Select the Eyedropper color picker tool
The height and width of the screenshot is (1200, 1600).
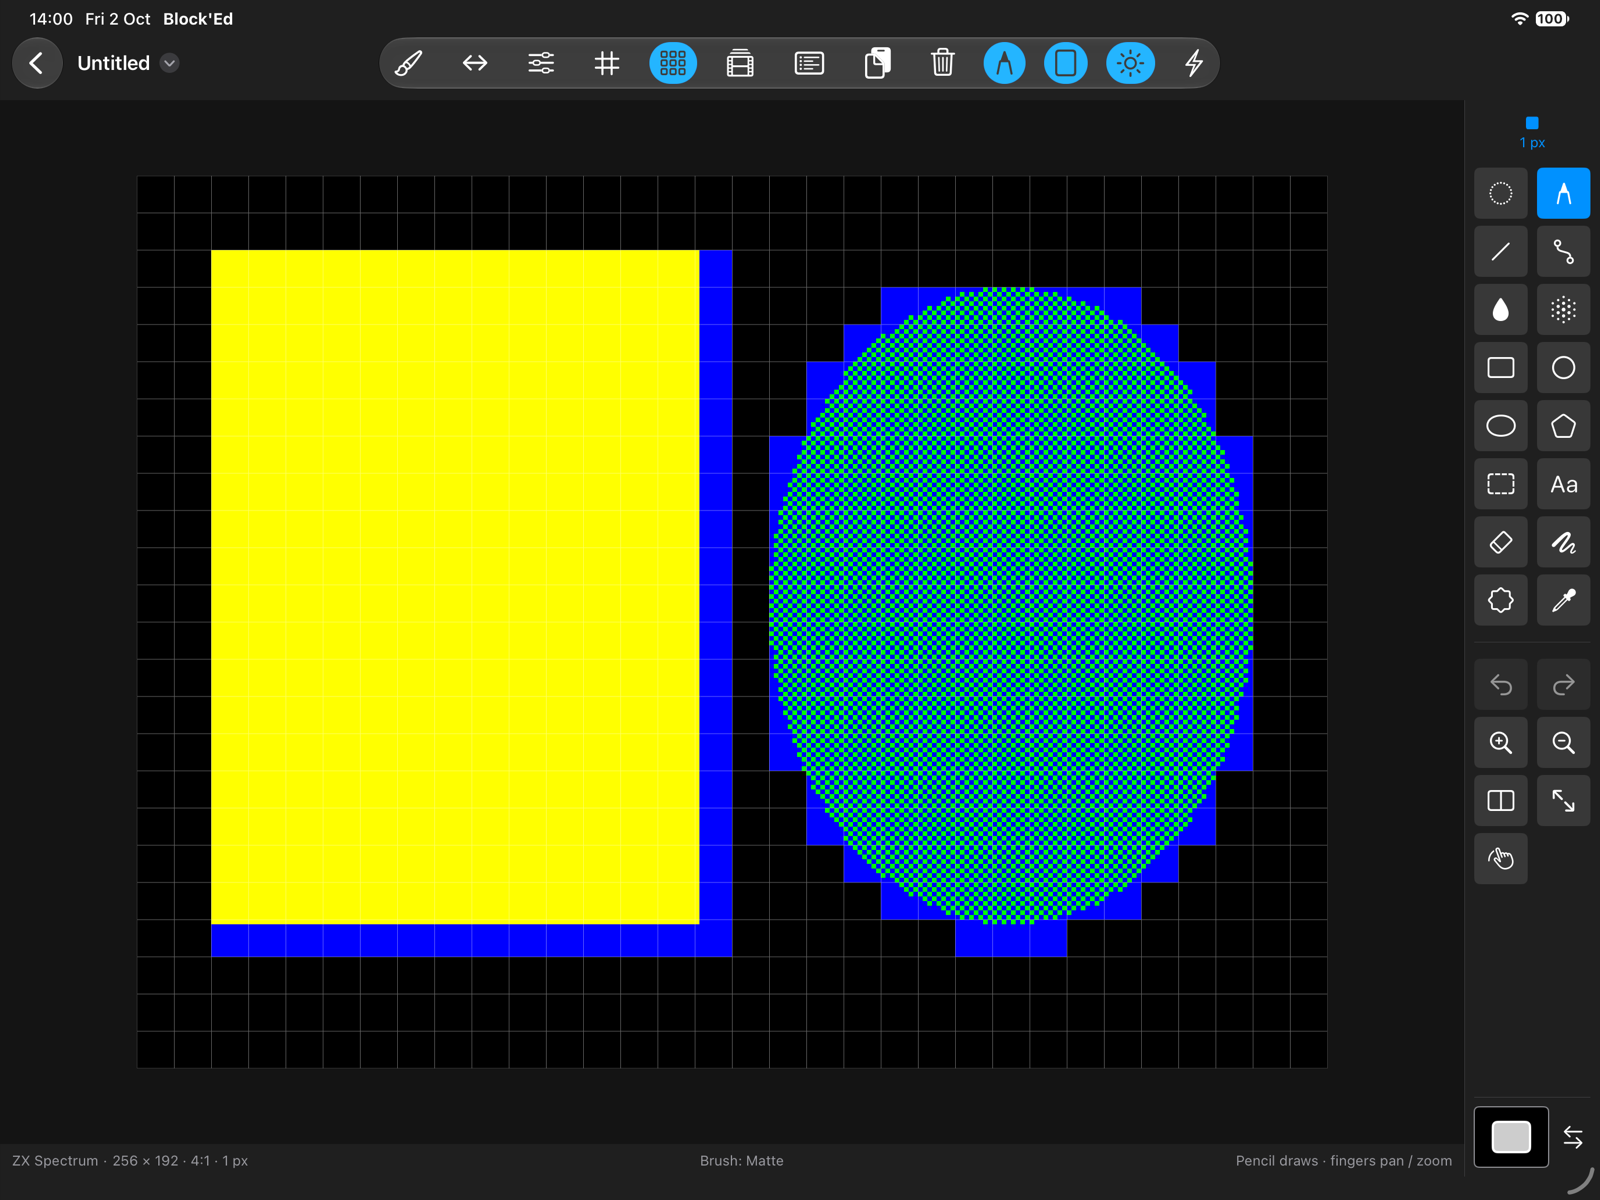pos(1563,600)
